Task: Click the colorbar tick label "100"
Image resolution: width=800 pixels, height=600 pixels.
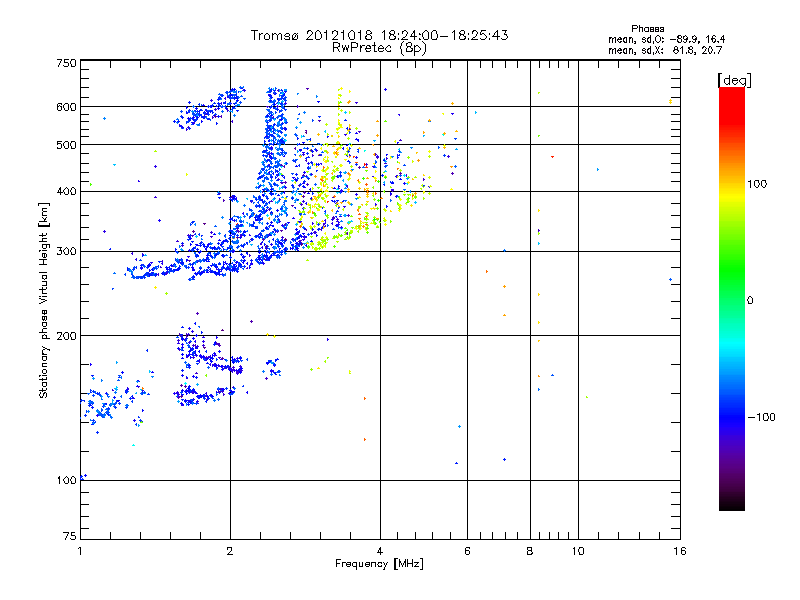Action: 757,184
